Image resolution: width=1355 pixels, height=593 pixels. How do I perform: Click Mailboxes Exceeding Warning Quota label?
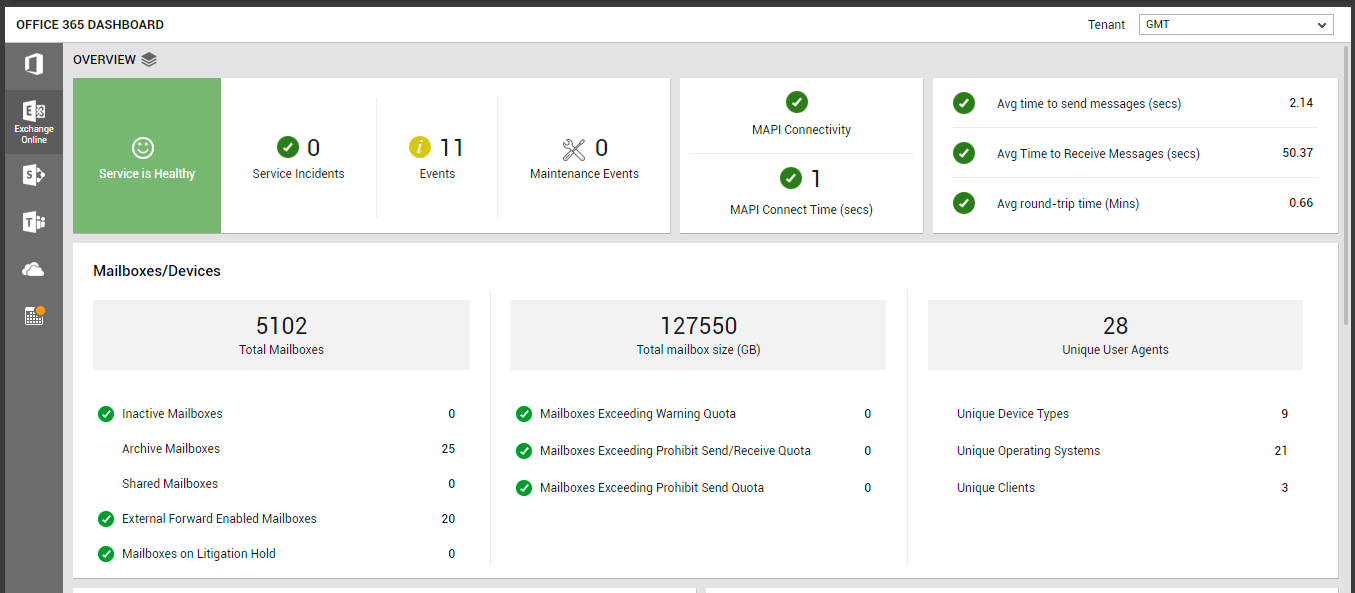[638, 414]
